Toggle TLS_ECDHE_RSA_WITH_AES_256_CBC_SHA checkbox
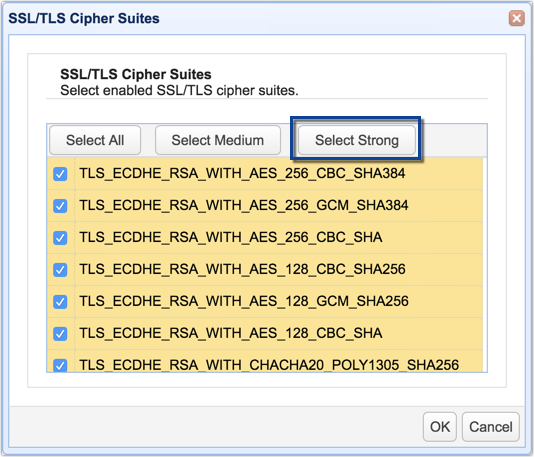This screenshot has height=457, width=534. (x=60, y=238)
